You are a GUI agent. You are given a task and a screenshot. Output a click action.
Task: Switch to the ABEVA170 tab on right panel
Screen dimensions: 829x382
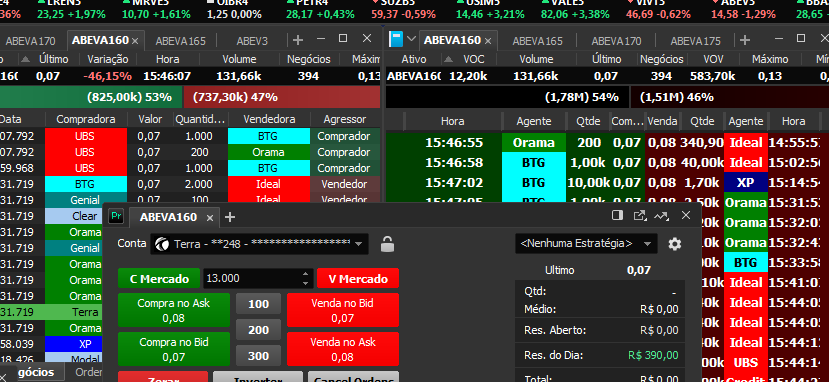click(x=616, y=41)
